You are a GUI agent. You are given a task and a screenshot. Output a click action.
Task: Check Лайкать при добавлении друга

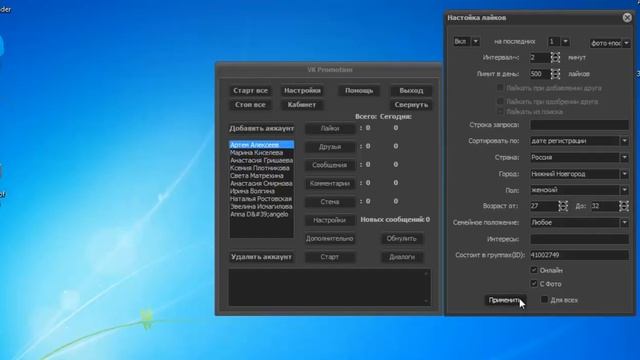pyautogui.click(x=500, y=88)
